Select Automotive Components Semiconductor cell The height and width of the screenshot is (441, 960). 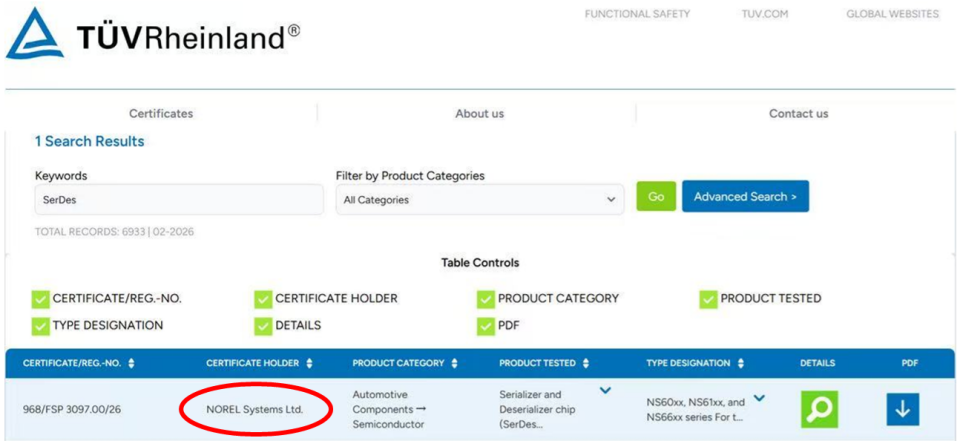(x=389, y=409)
